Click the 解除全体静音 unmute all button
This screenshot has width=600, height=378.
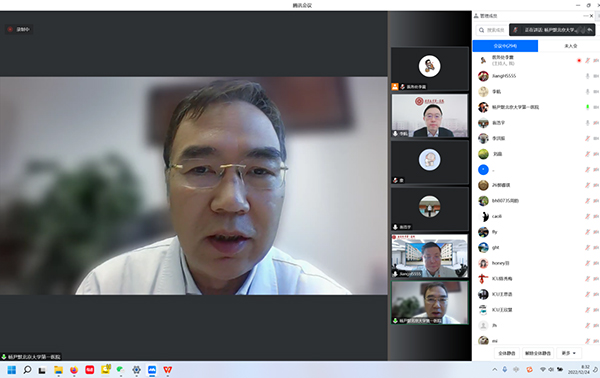coord(538,353)
